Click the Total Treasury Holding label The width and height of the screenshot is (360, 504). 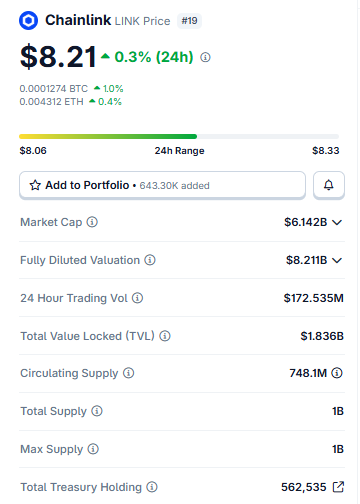pos(81,487)
